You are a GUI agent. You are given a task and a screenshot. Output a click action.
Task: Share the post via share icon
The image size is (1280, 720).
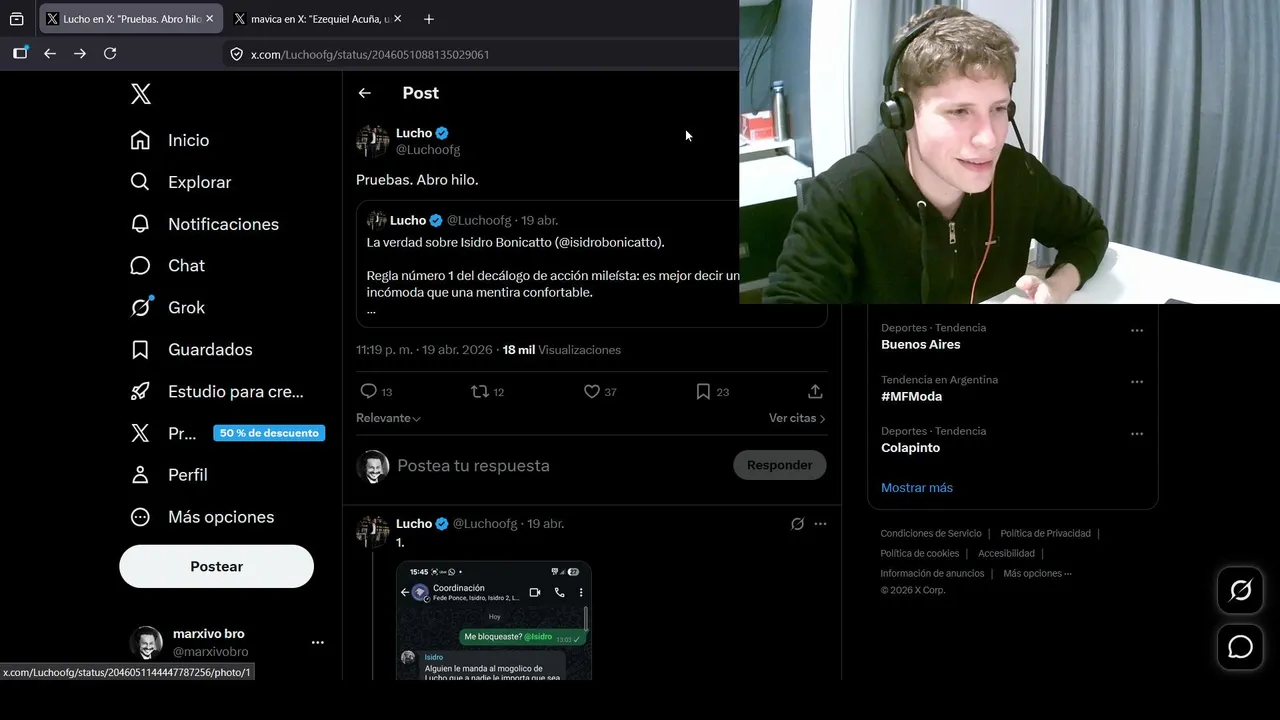click(x=815, y=392)
